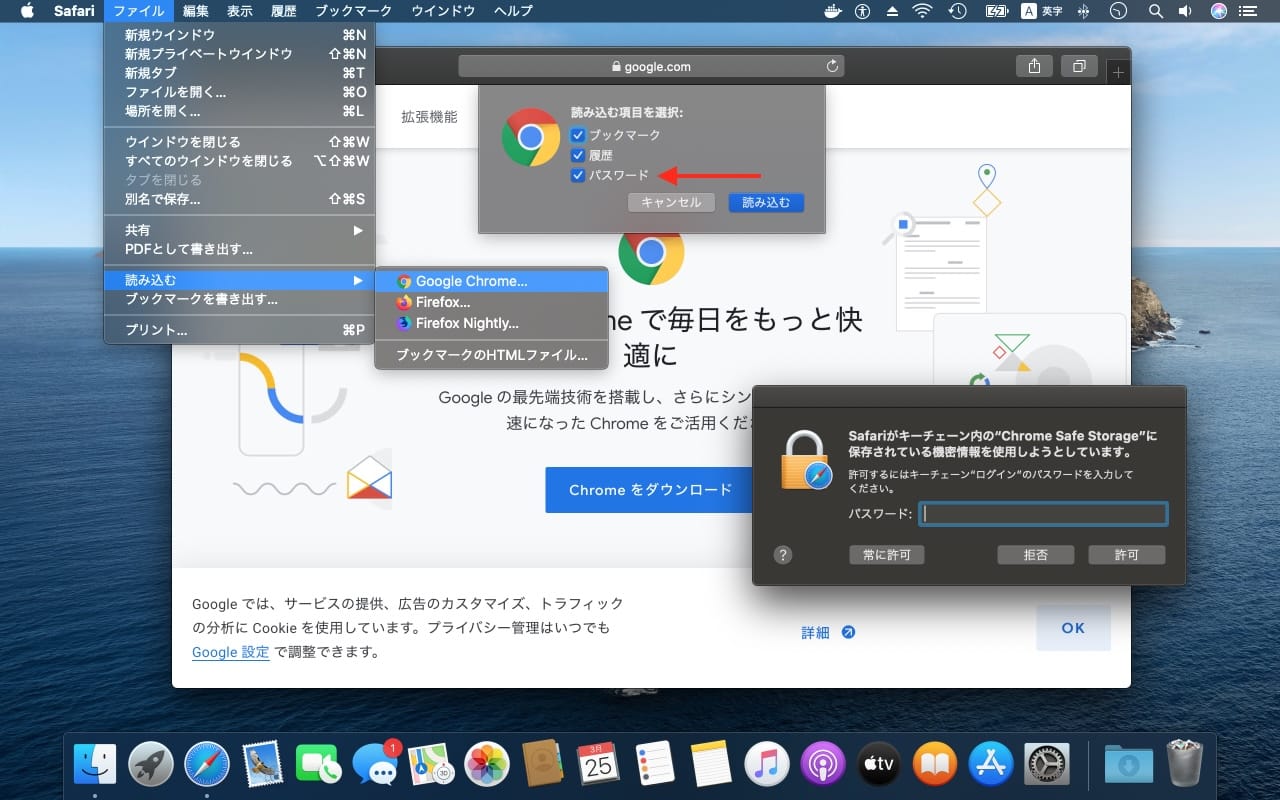Show Safari tab overview
This screenshot has height=800, width=1280.
(1079, 66)
